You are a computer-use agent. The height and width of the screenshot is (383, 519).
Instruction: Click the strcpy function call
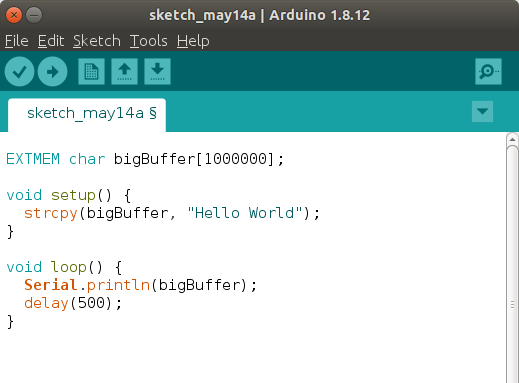[x=51, y=213]
